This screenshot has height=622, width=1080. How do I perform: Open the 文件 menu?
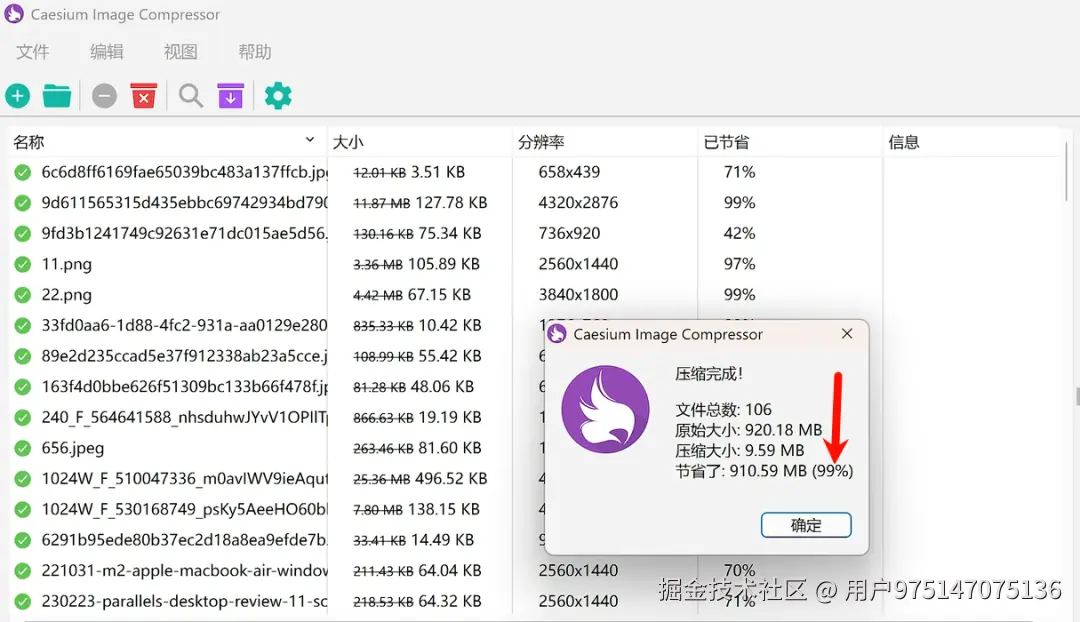pos(32,52)
